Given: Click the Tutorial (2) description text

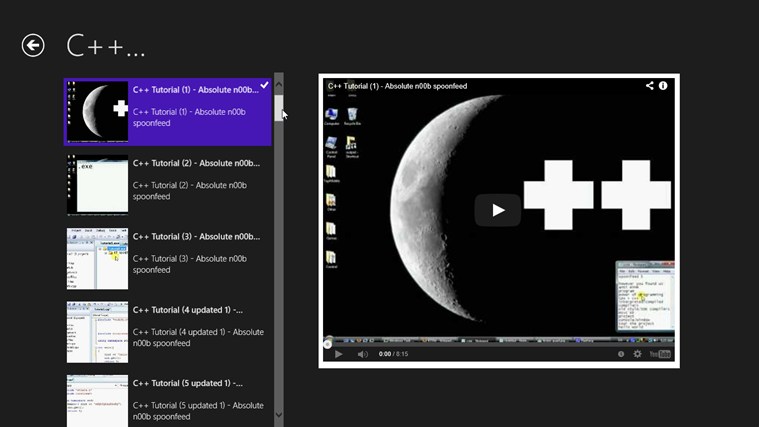Looking at the screenshot, I should pos(190,191).
